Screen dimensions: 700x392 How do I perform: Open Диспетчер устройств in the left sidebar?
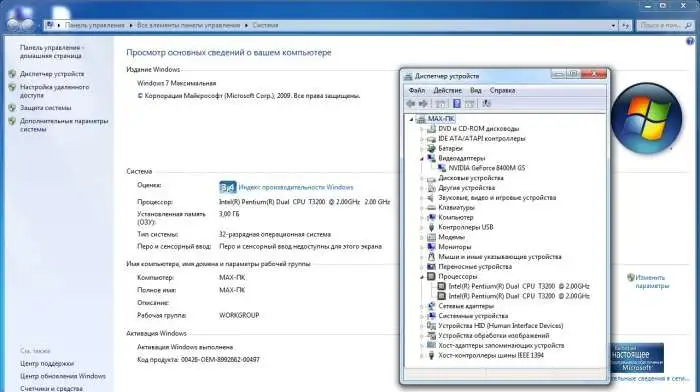click(x=52, y=74)
